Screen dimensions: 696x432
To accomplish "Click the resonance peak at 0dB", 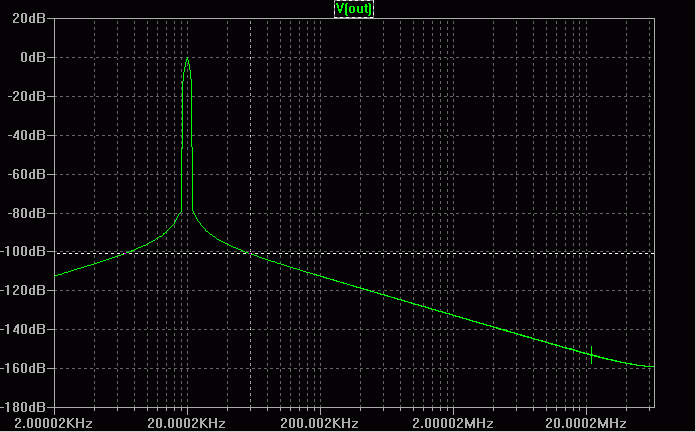I will coord(187,59).
